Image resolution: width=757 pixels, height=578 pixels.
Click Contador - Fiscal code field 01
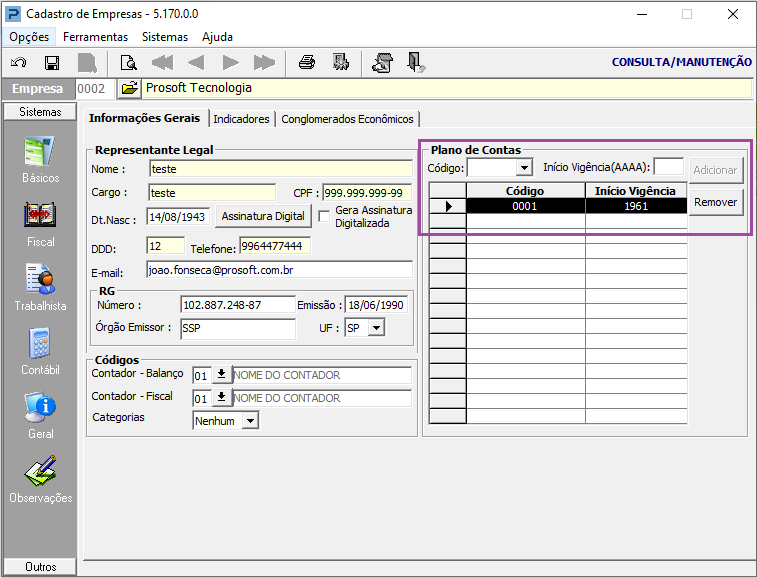pyautogui.click(x=202, y=398)
